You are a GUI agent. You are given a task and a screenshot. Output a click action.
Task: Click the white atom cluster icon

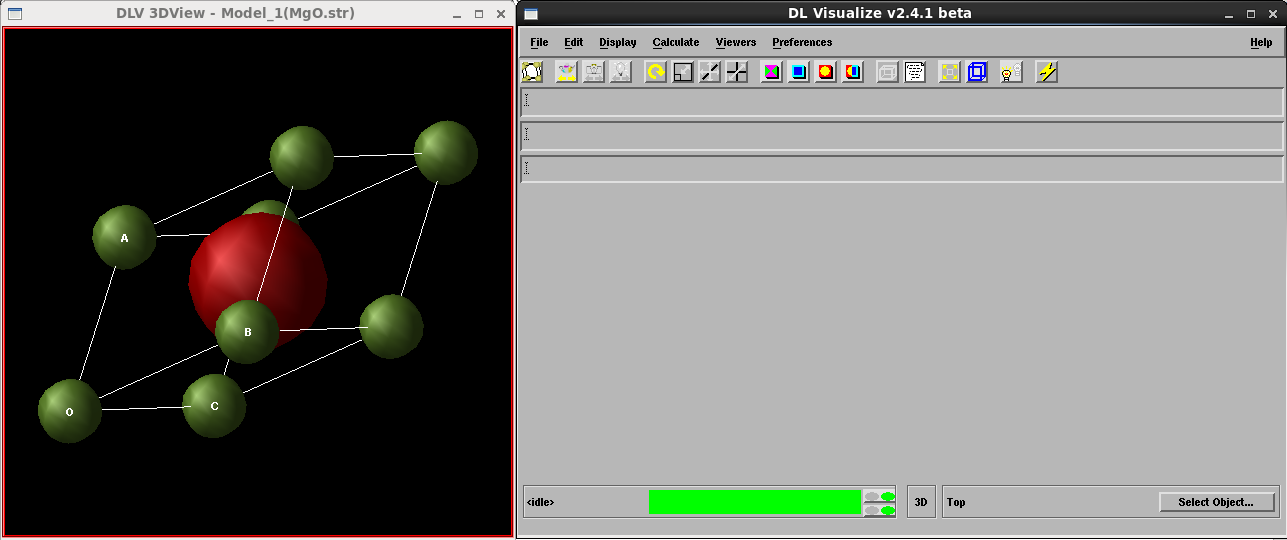532,72
